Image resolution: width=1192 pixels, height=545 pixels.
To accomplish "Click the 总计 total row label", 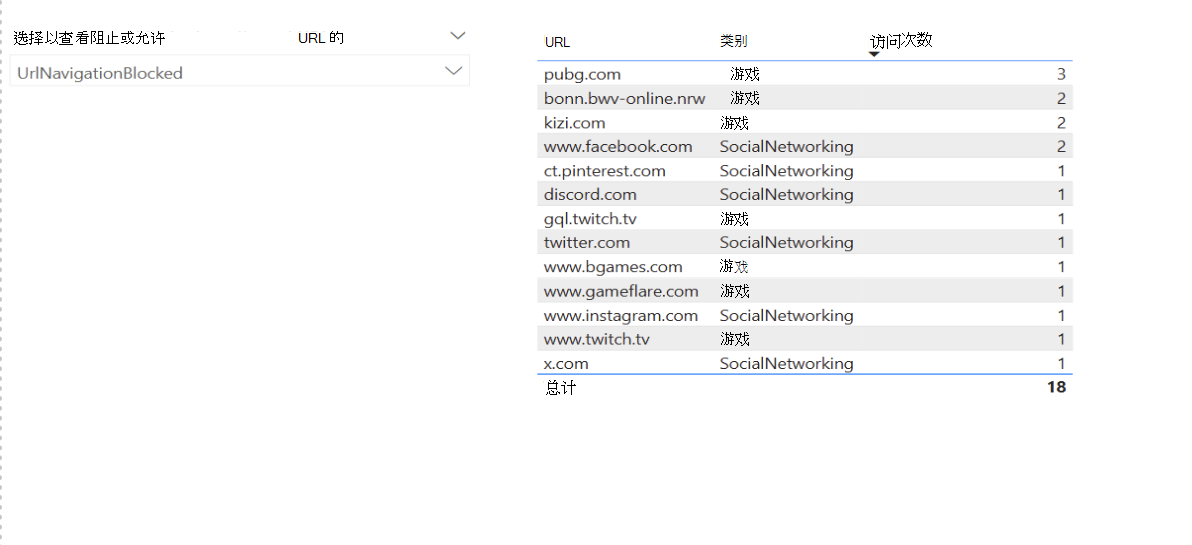I will (560, 388).
